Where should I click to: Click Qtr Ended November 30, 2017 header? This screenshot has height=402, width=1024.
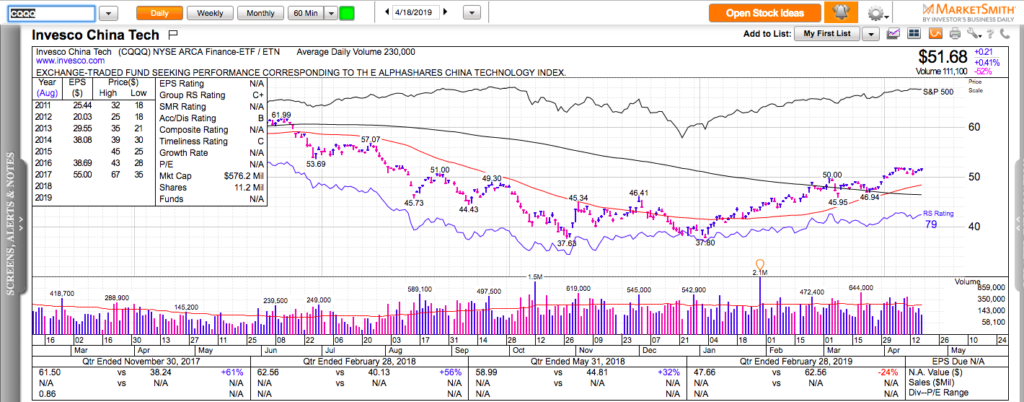click(142, 362)
